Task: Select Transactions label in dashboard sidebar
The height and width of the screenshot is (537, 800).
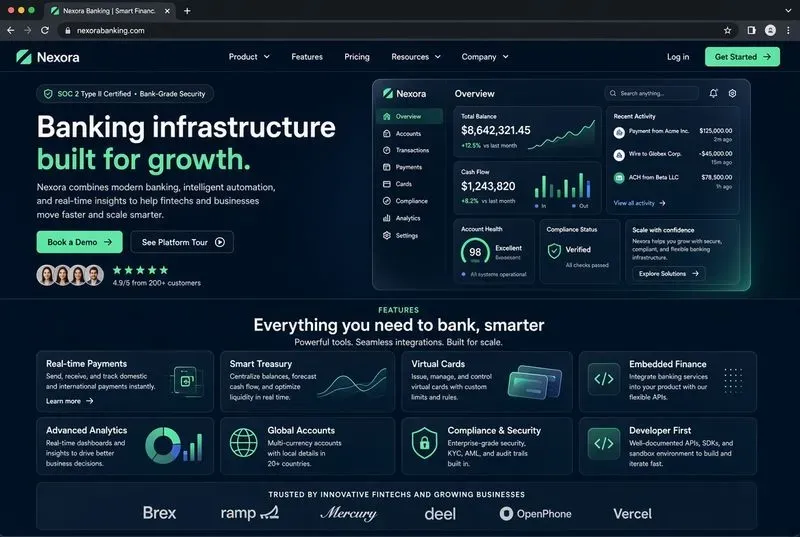Action: point(412,150)
